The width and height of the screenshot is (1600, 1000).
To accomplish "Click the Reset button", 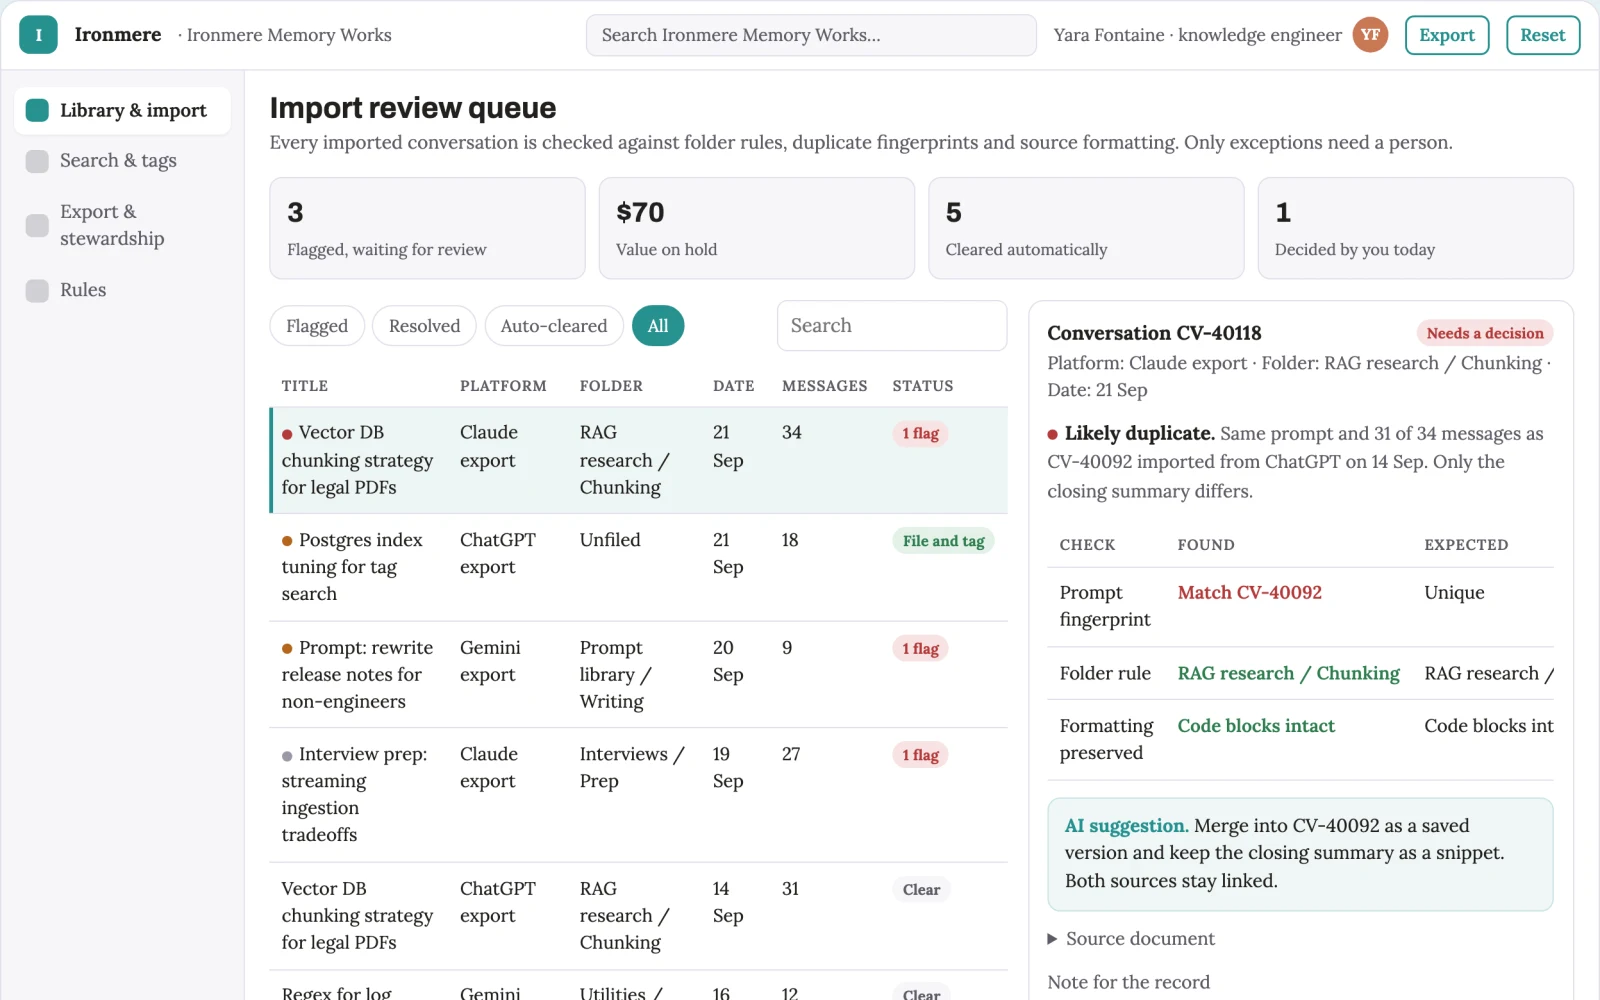I will coord(1543,35).
